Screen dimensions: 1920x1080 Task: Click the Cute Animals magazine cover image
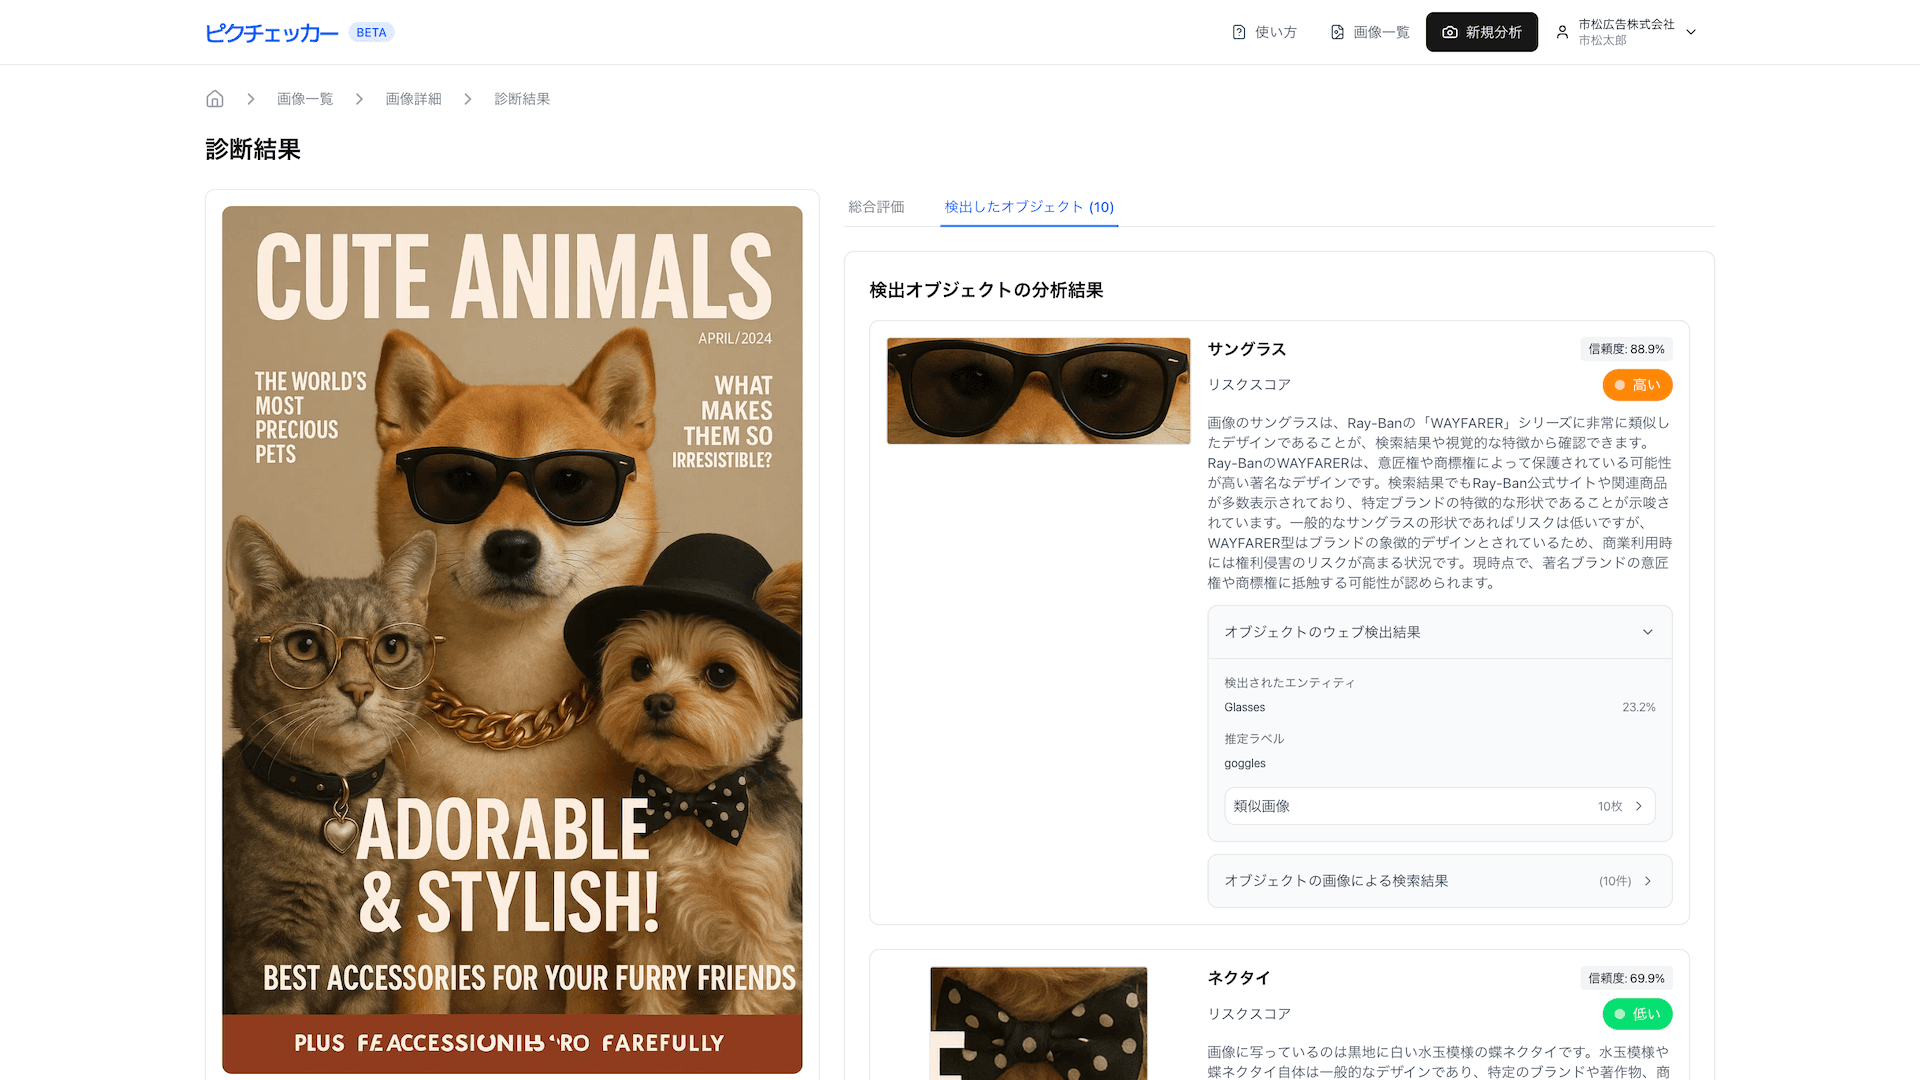[x=512, y=640]
